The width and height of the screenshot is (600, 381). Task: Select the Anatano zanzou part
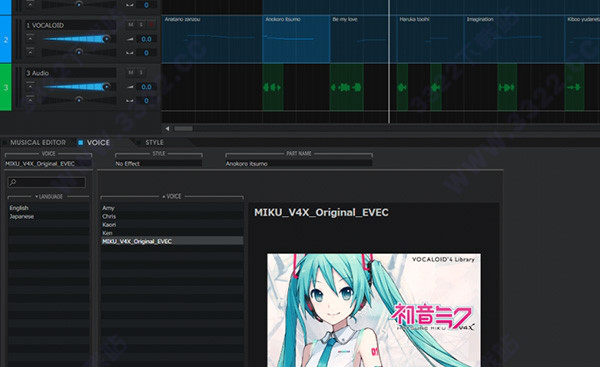212,39
